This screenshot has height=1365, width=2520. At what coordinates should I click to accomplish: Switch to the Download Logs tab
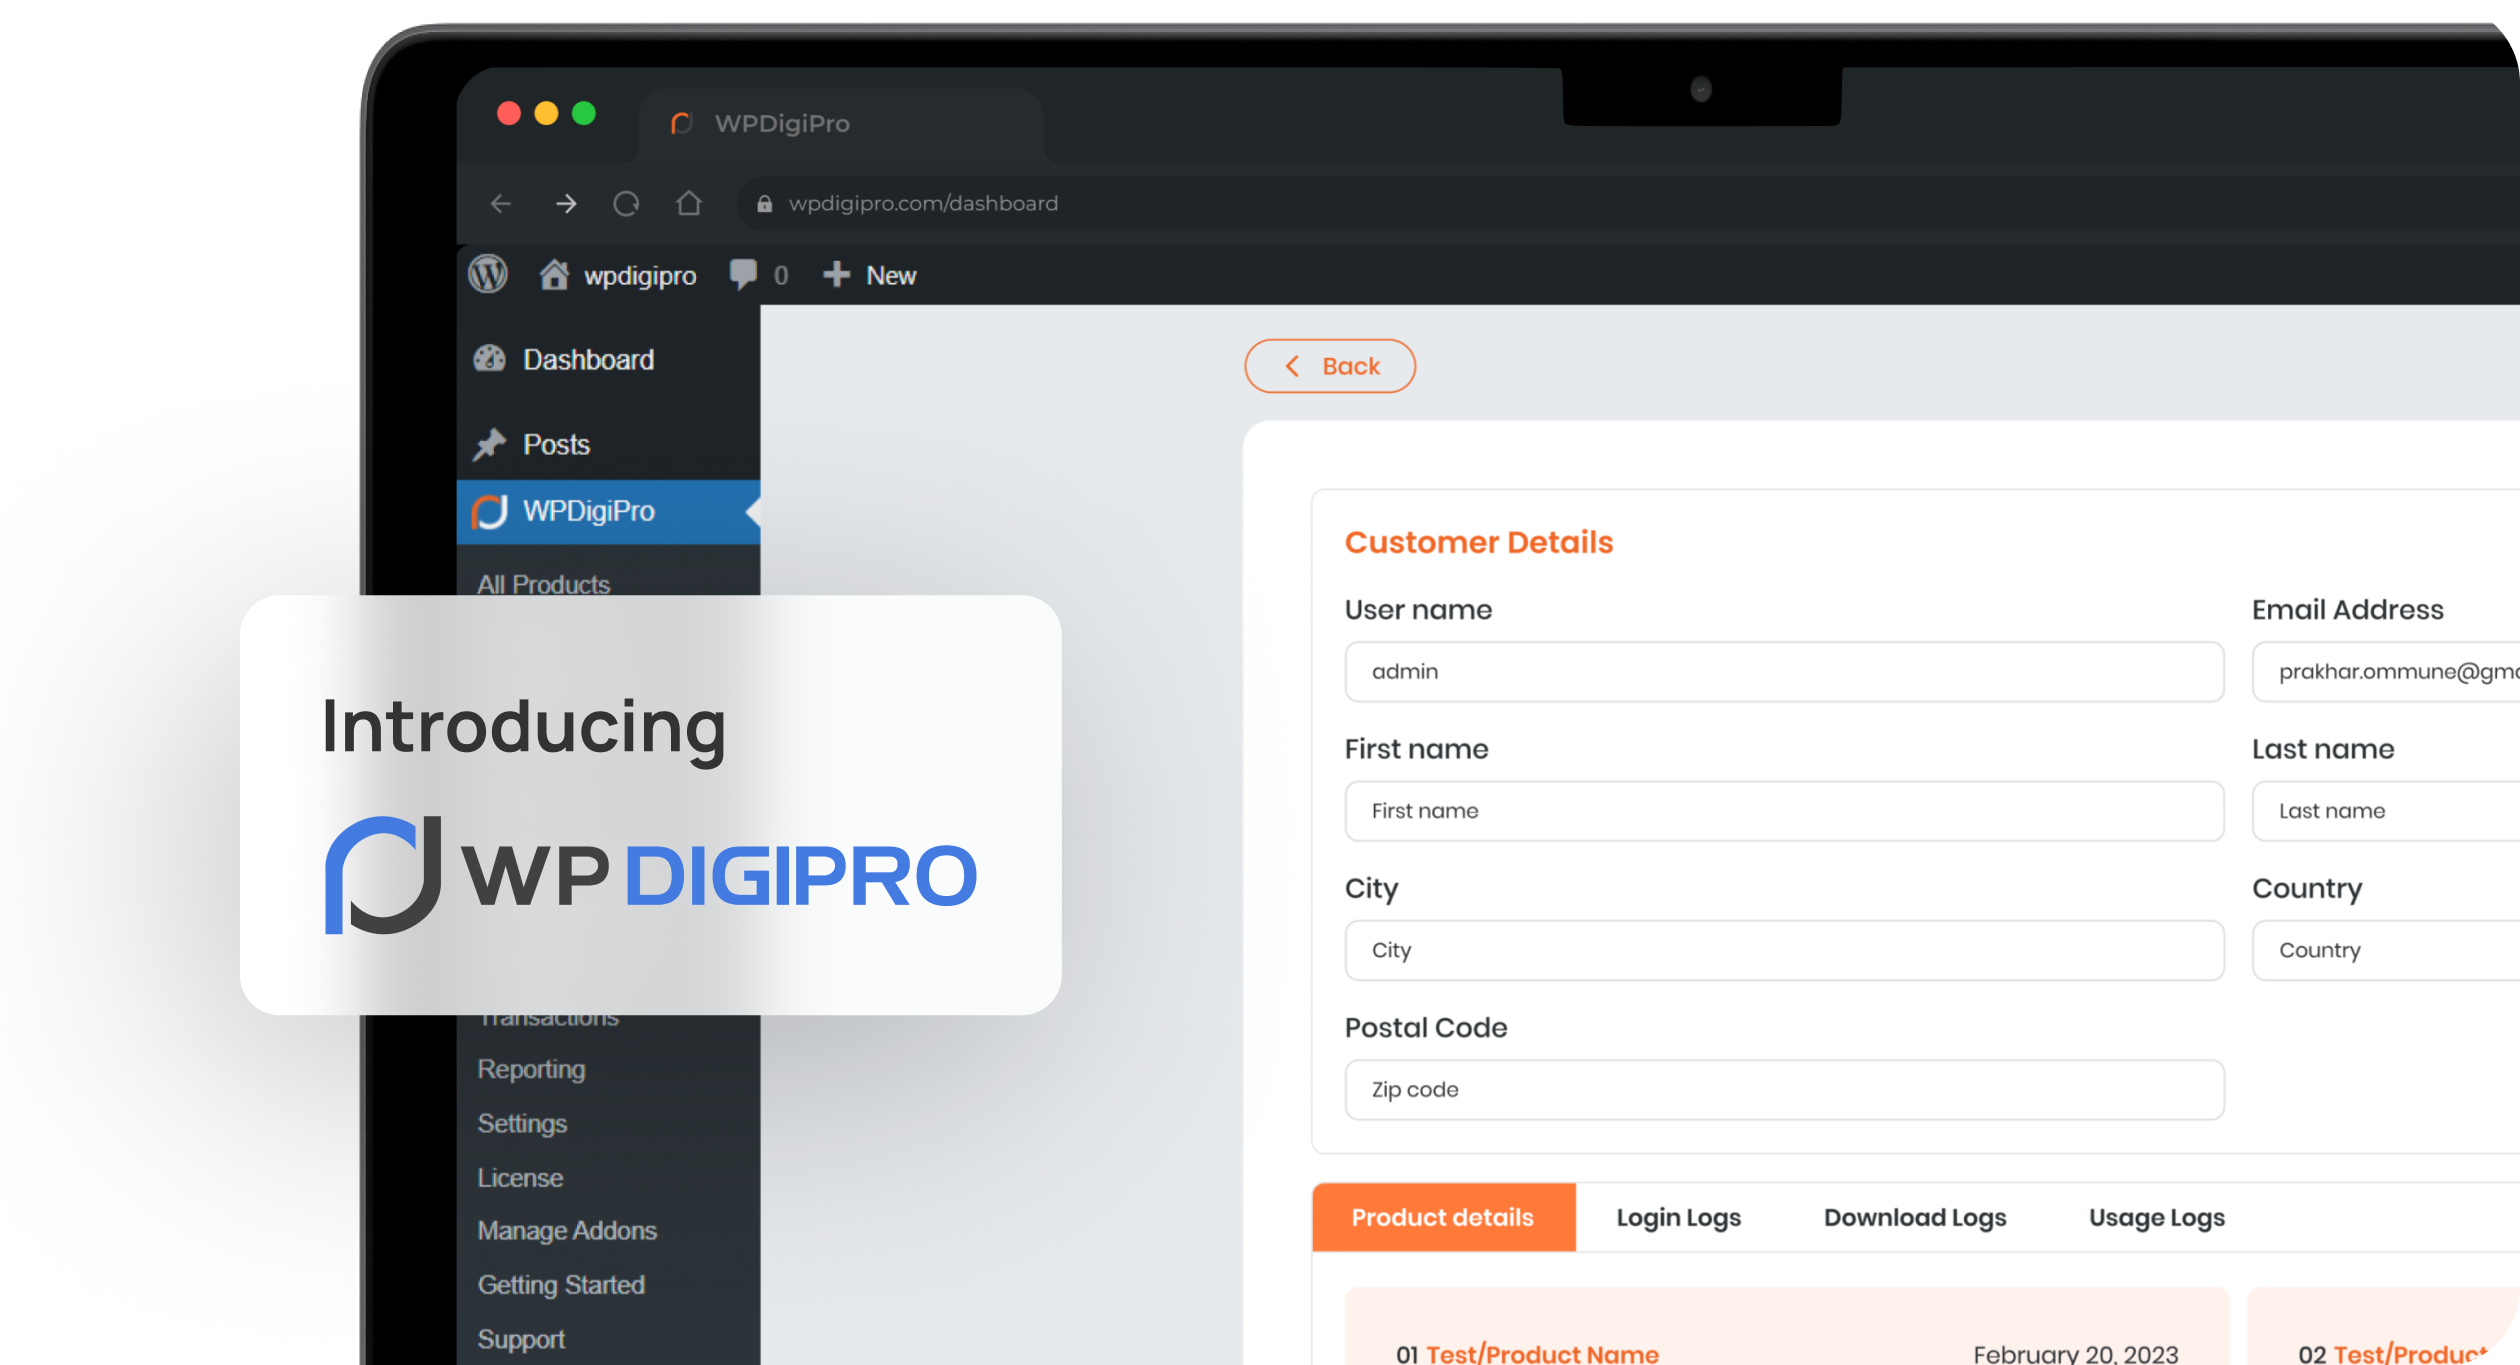(1915, 1218)
